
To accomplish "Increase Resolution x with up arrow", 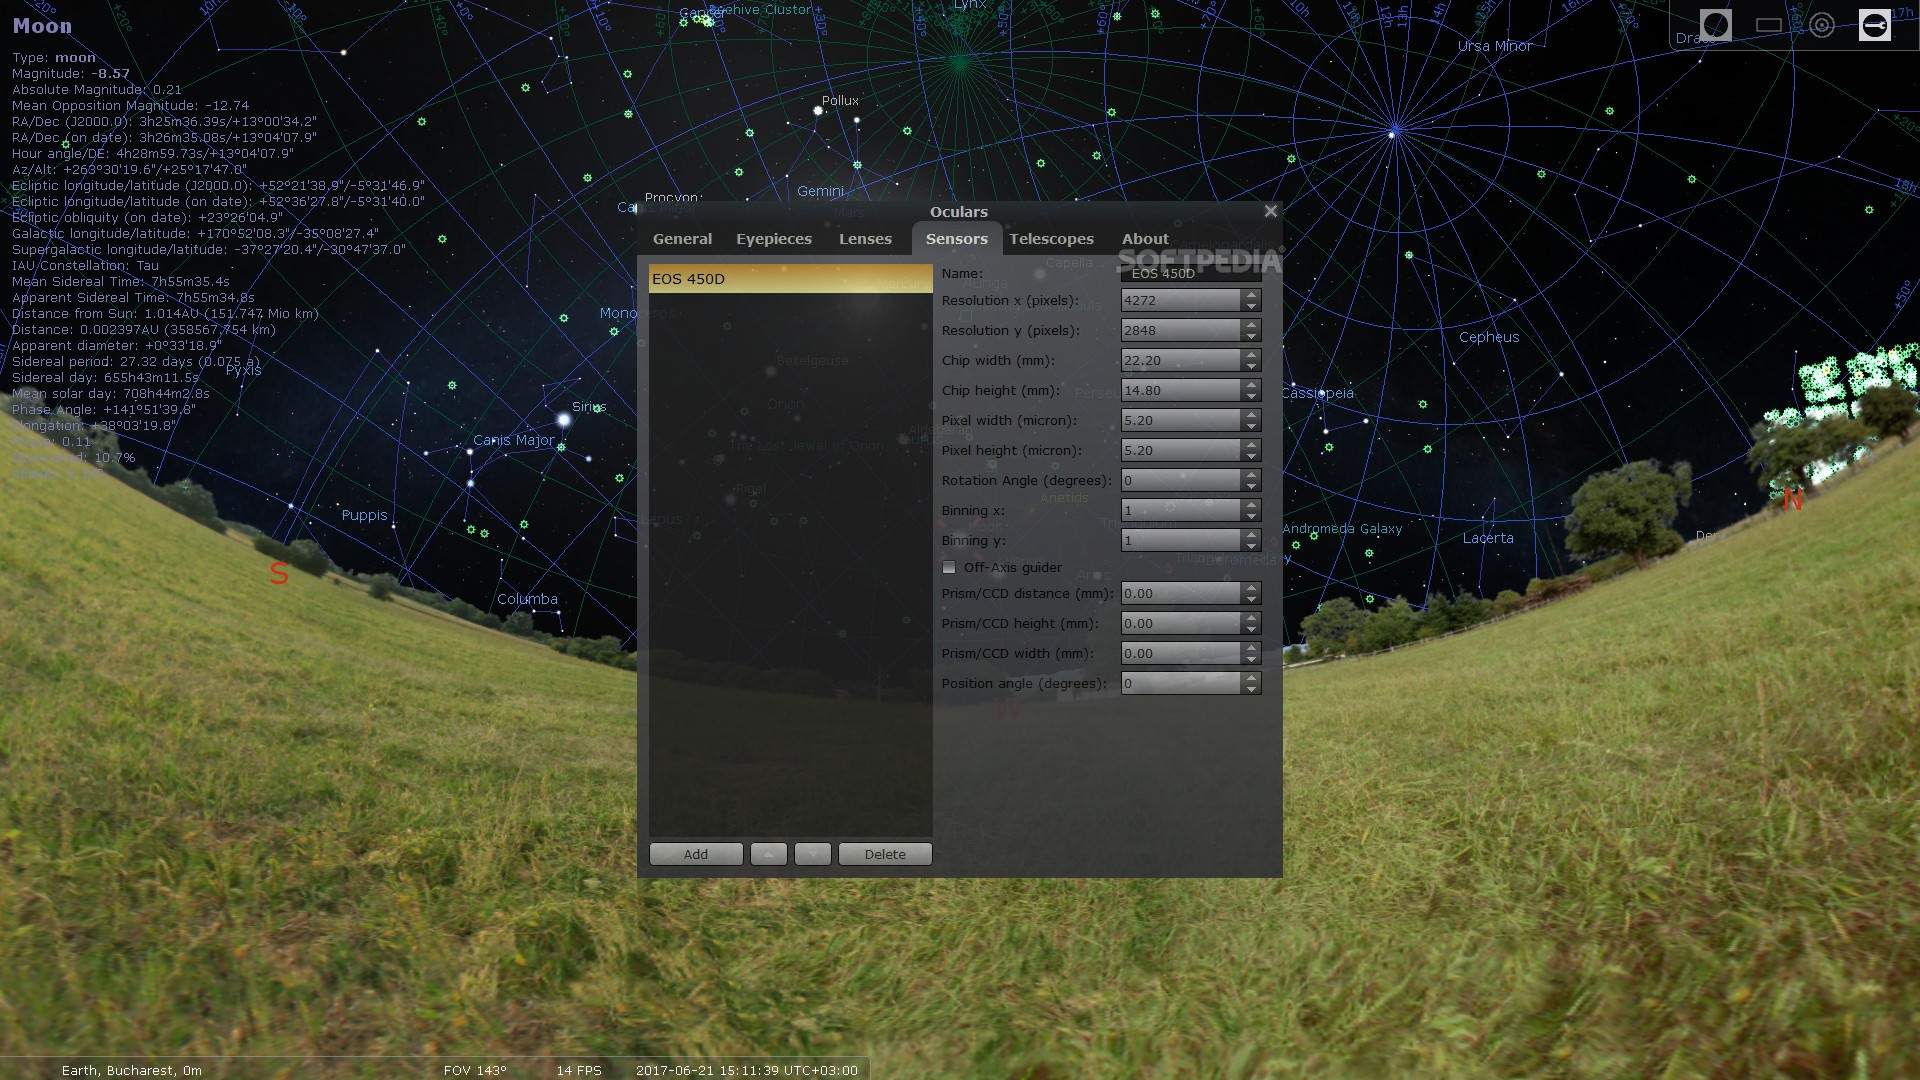I will pos(1251,295).
